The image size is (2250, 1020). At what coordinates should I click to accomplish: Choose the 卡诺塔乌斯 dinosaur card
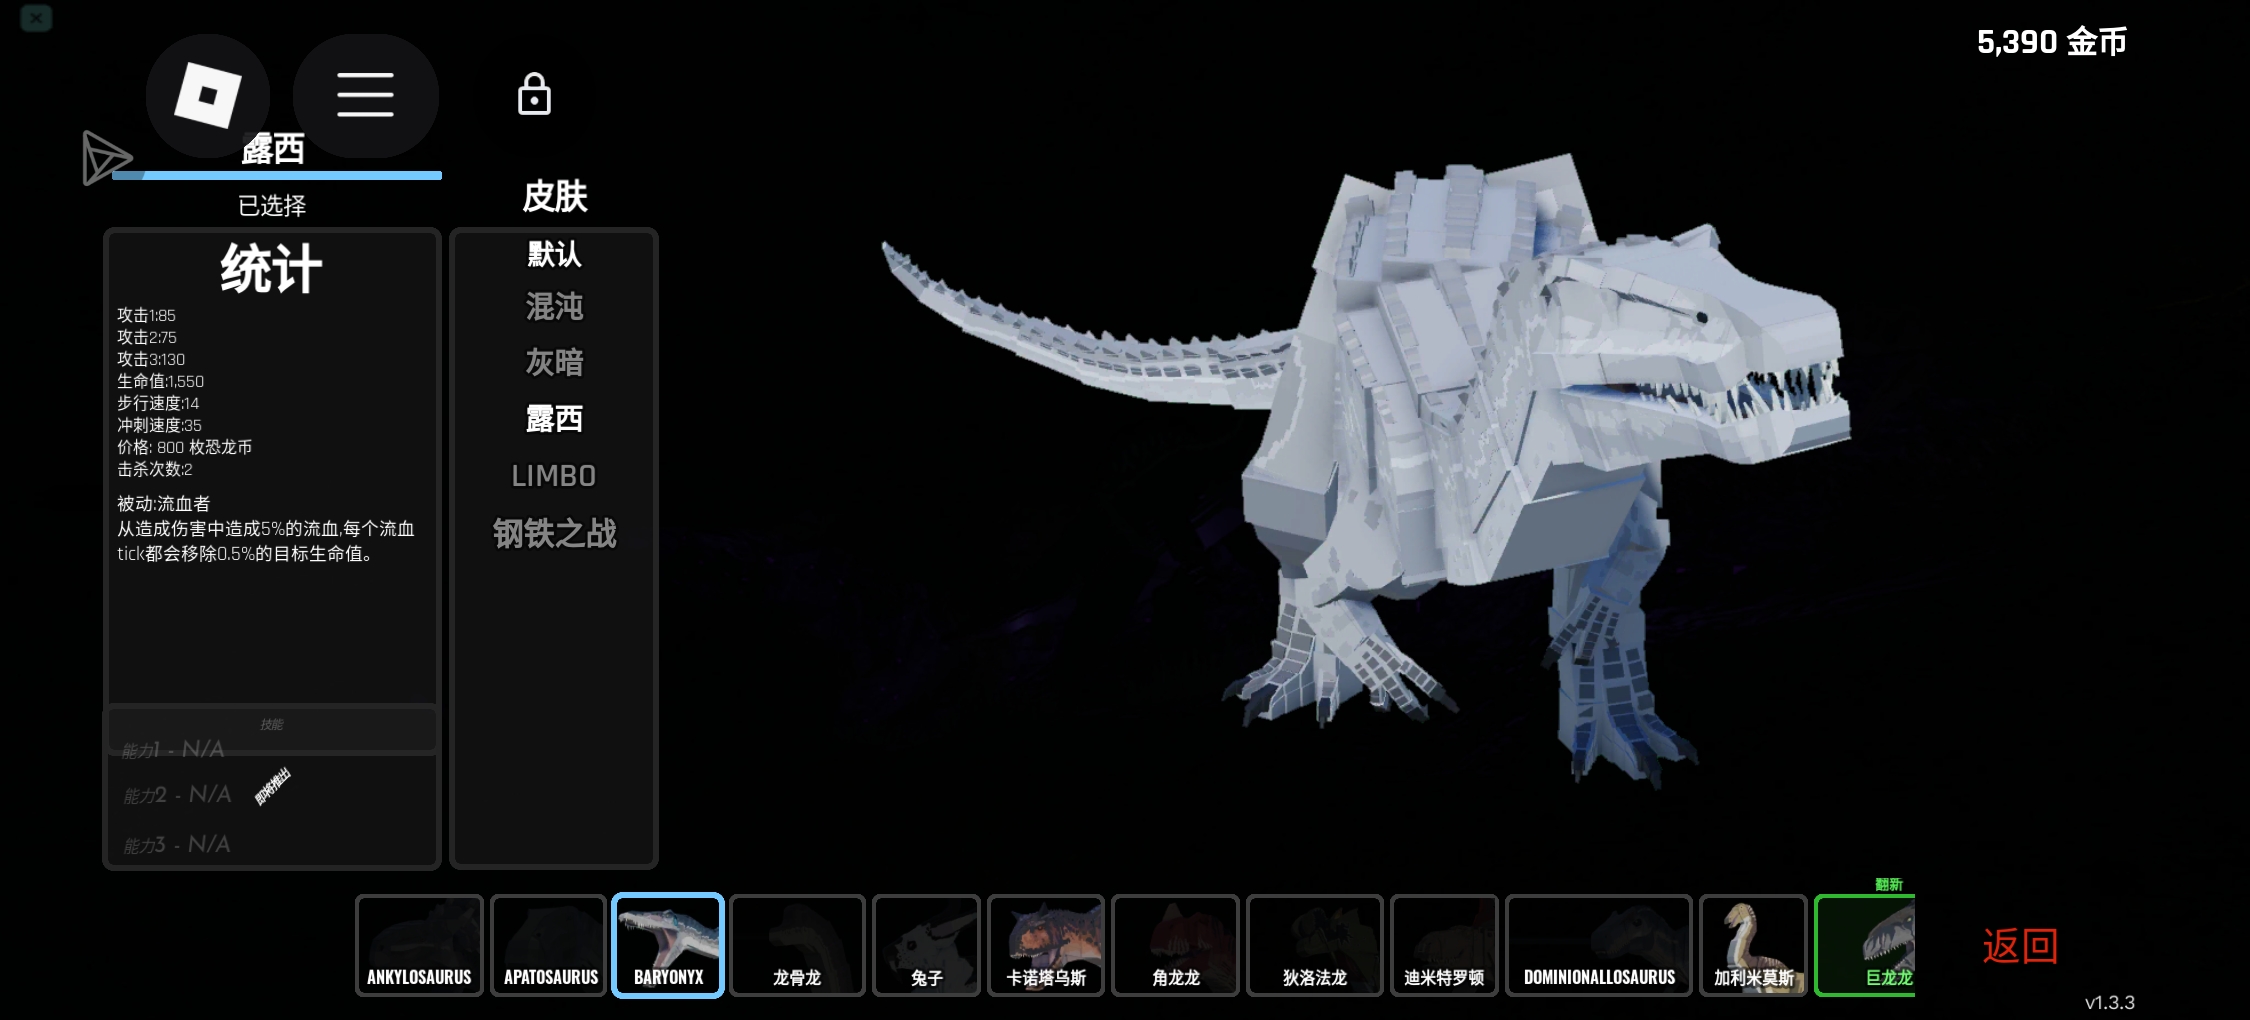[x=1046, y=945]
